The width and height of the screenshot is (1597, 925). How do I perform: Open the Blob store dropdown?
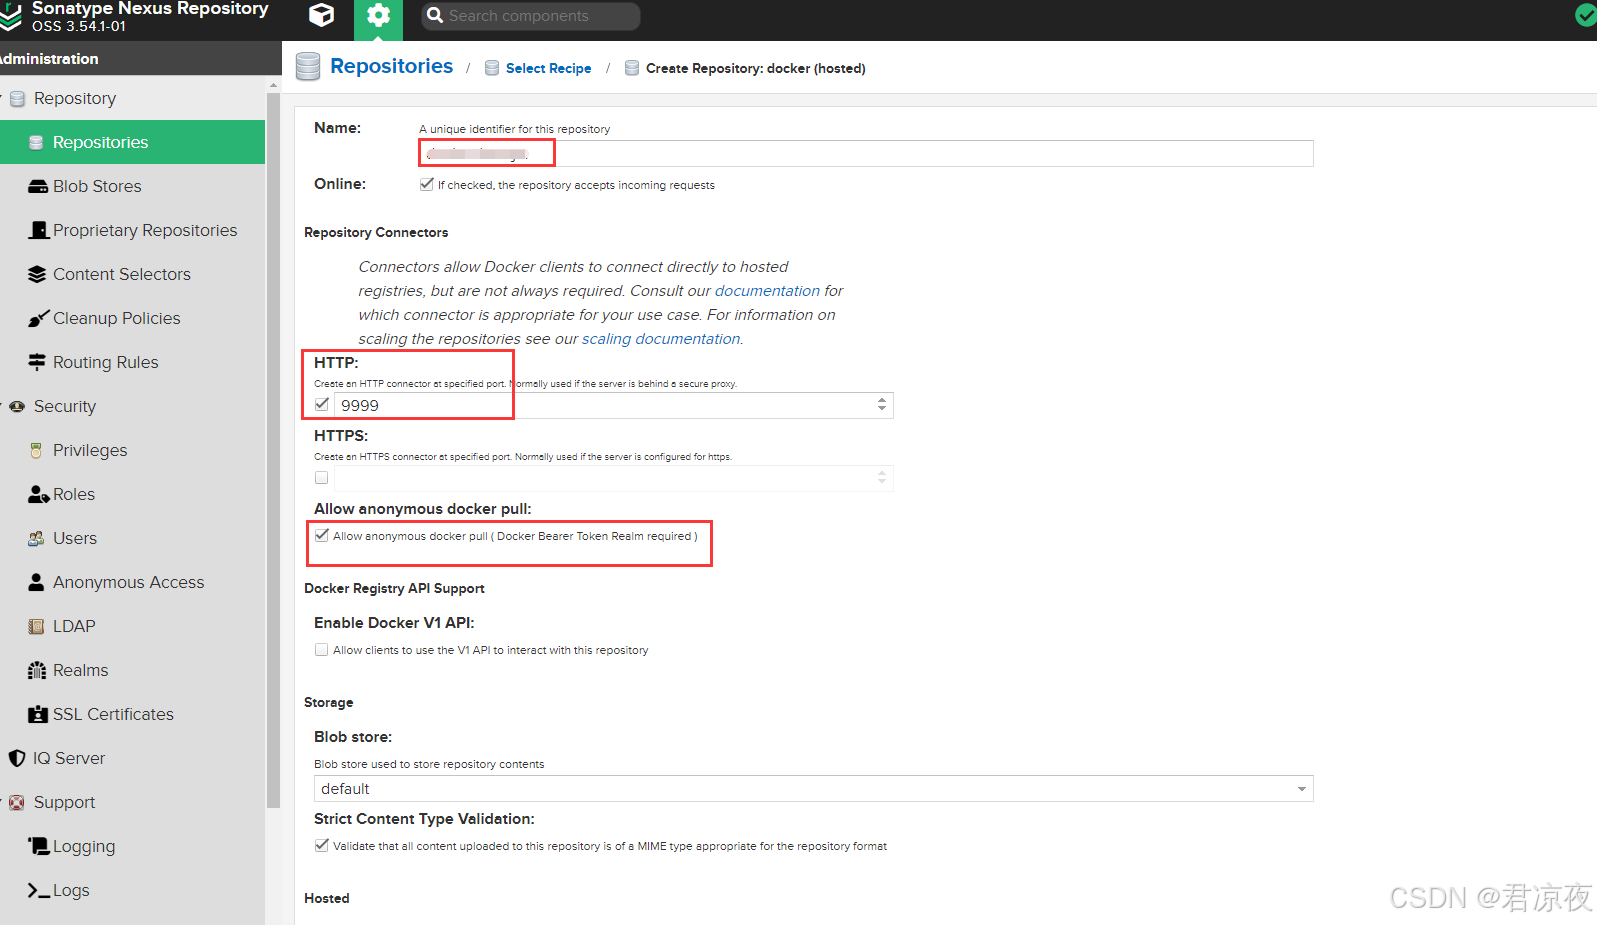pos(1301,789)
